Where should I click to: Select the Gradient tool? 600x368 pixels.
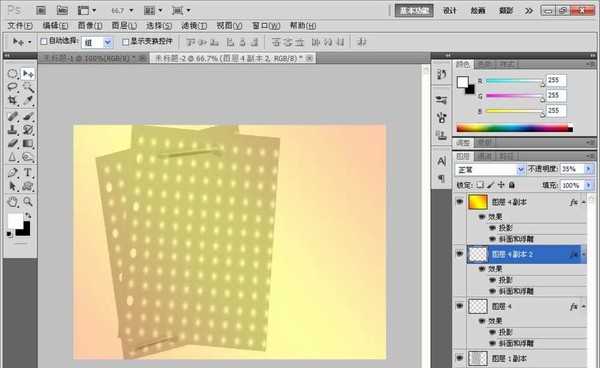(x=28, y=143)
